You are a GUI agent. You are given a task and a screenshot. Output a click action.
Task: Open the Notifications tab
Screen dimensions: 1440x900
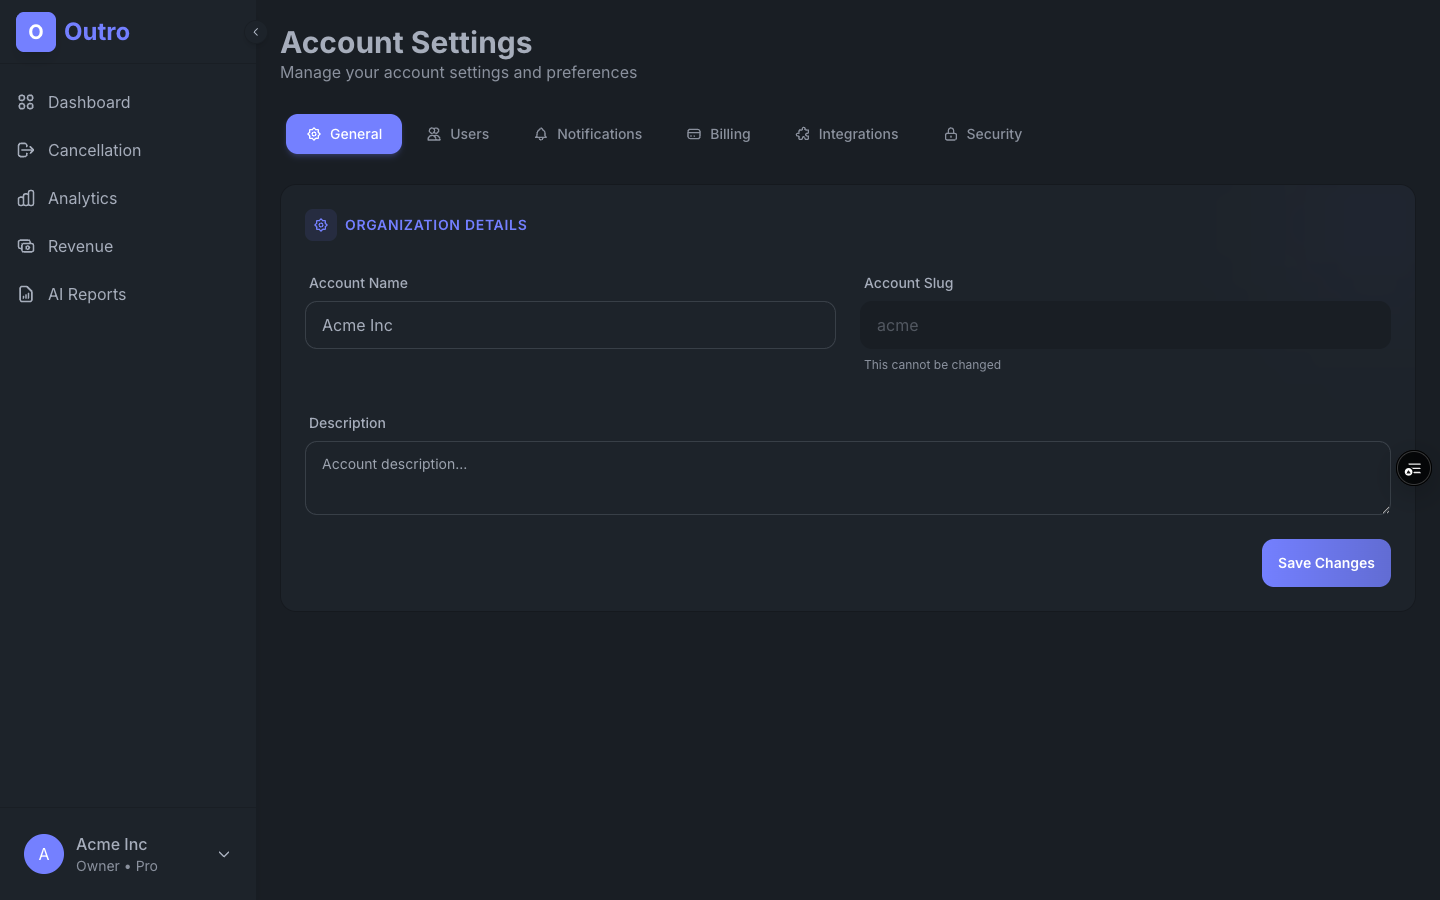588,134
